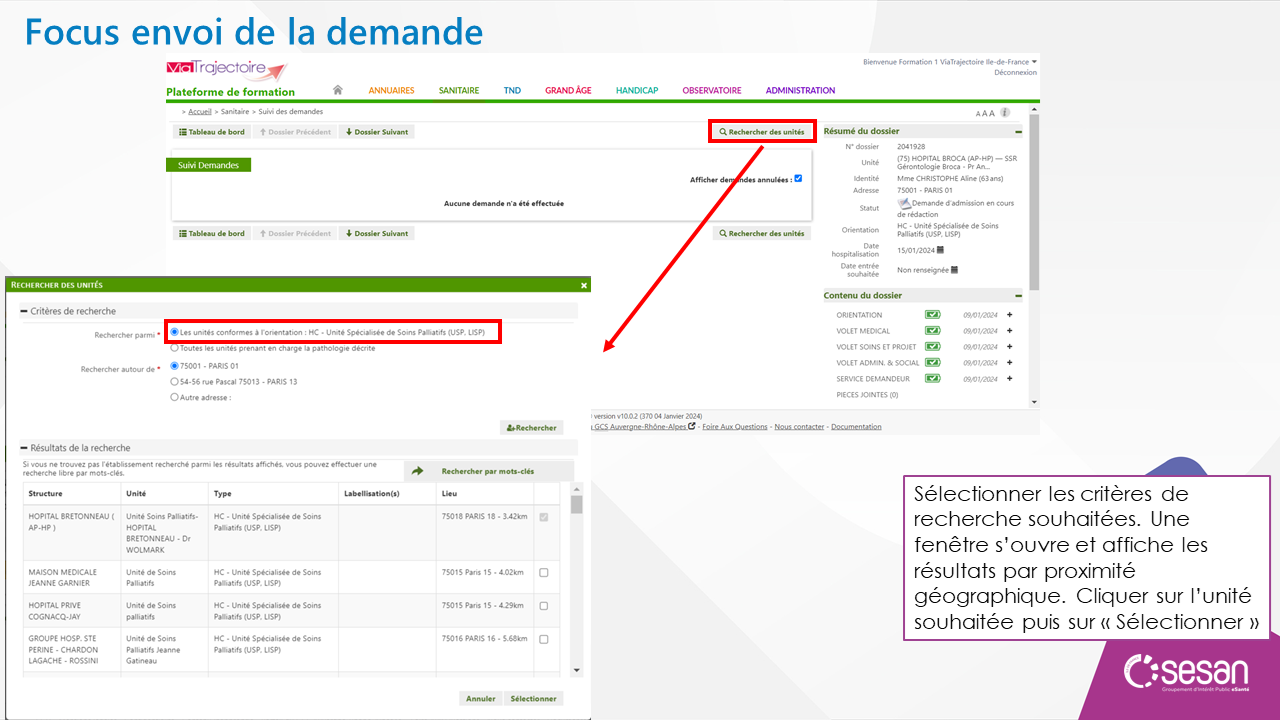1280x720 pixels.
Task: Click green status icon beside VOLET MEDICAL
Action: (x=932, y=331)
